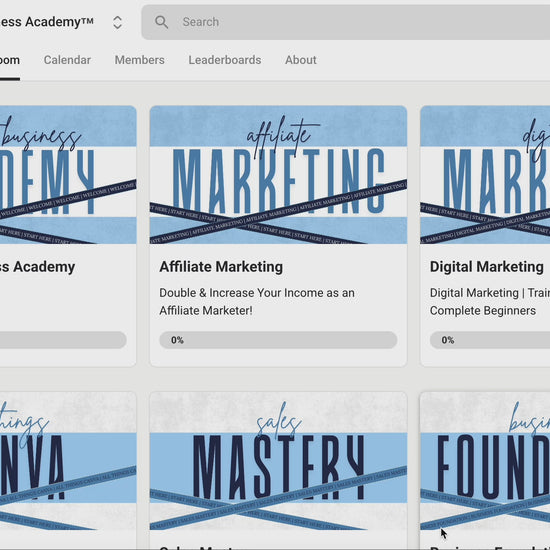Click the search magnifier icon
This screenshot has width=550, height=550.
161,22
